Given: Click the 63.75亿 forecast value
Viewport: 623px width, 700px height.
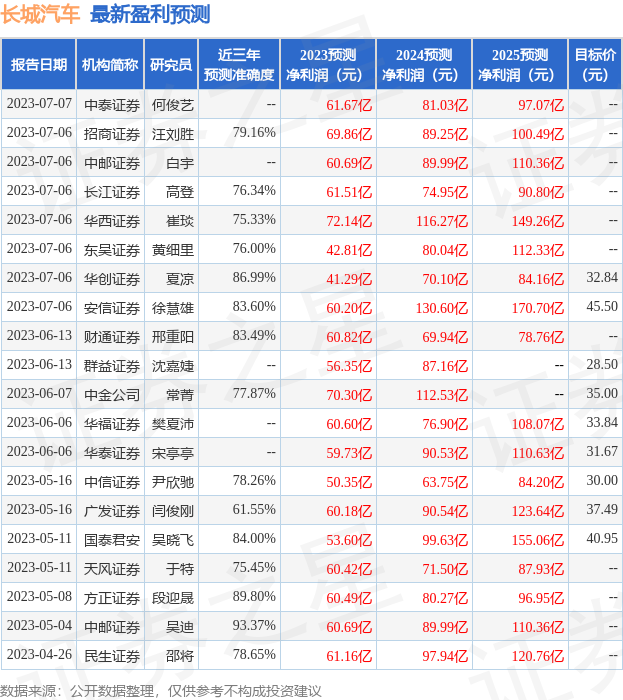Looking at the screenshot, I should tap(445, 483).
